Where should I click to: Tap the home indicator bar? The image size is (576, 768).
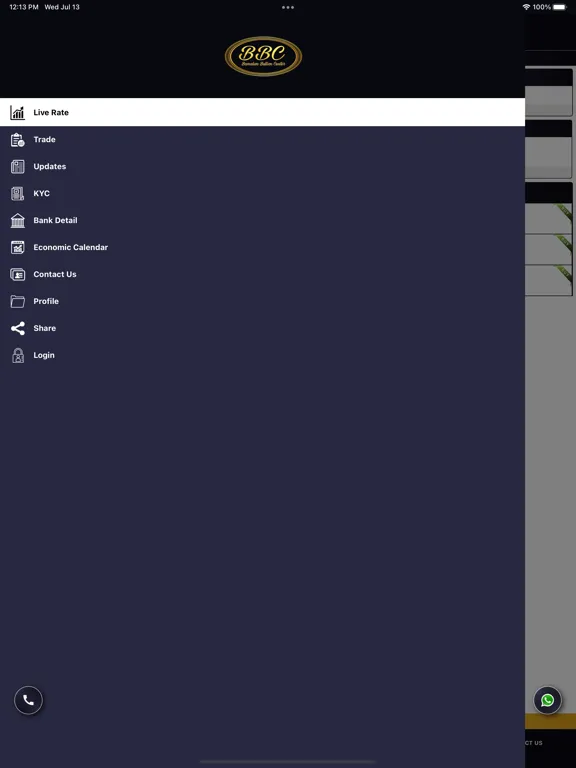point(288,762)
